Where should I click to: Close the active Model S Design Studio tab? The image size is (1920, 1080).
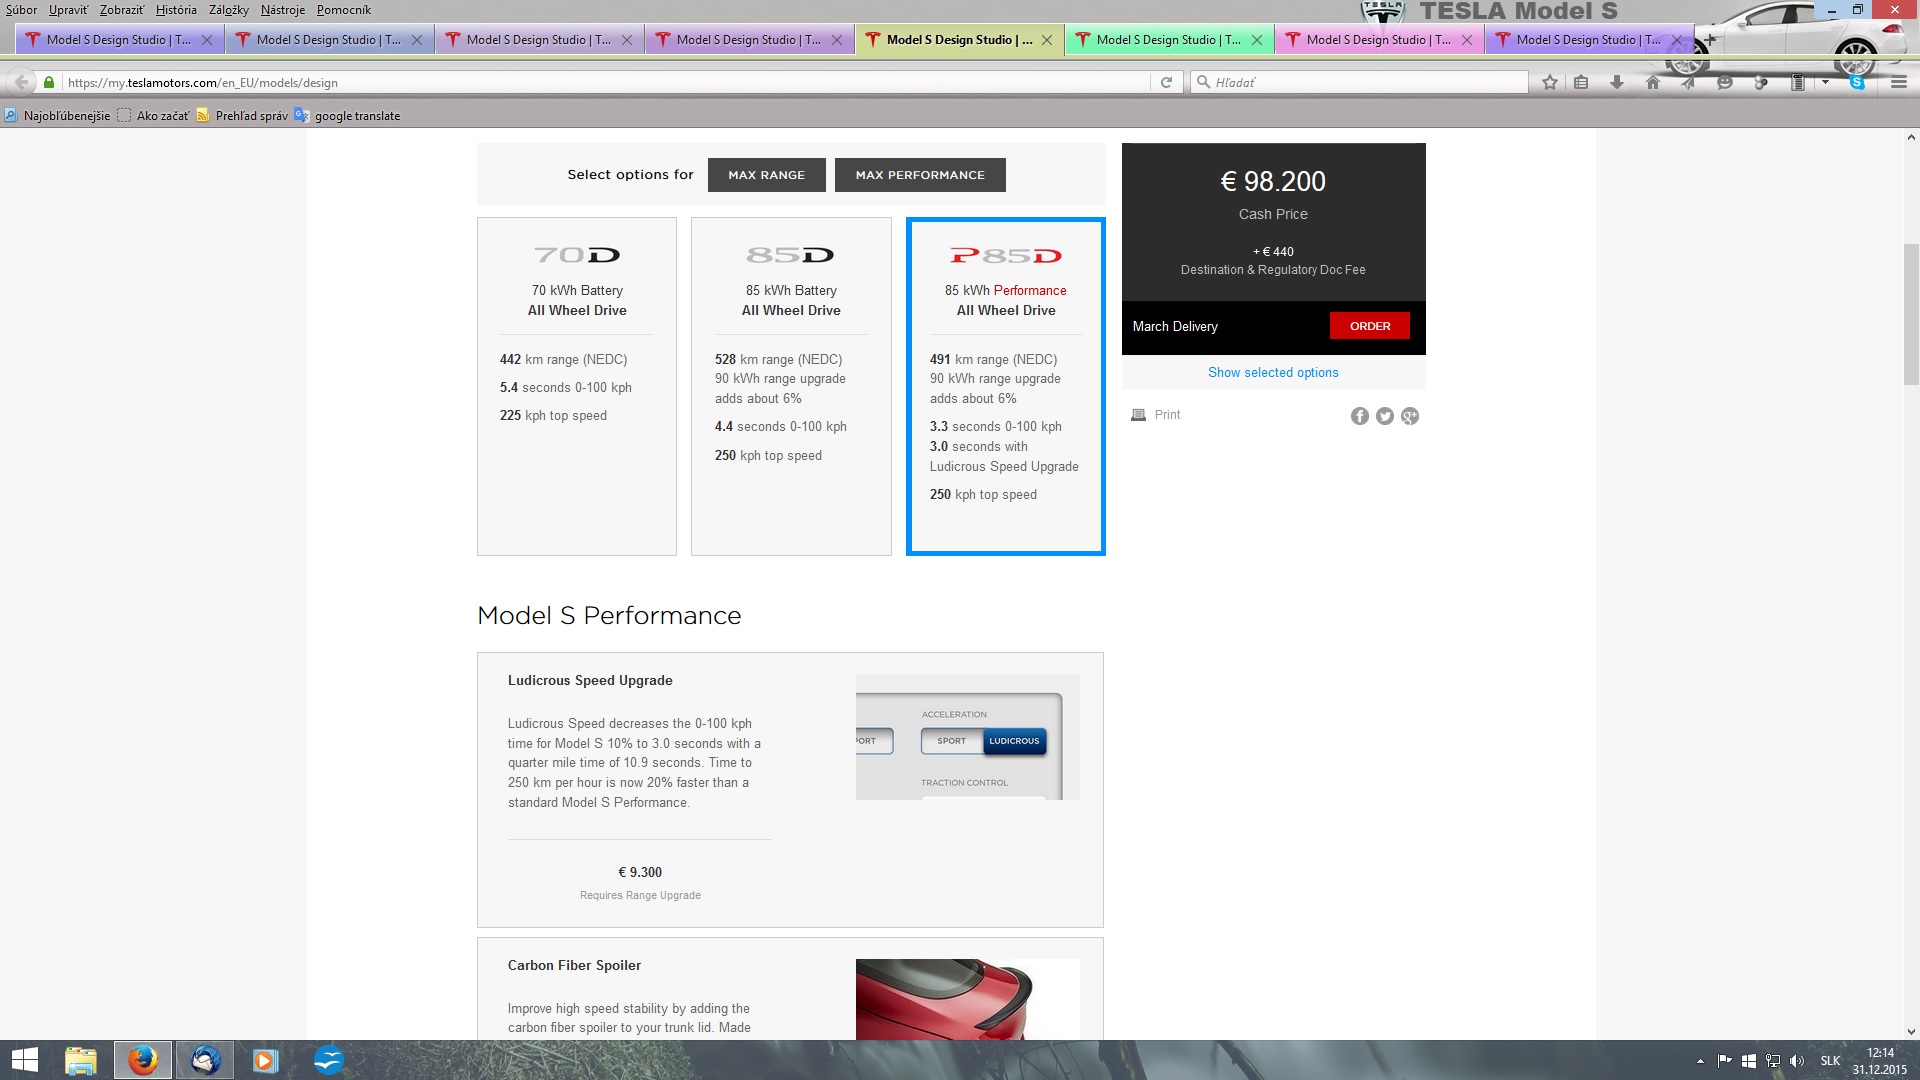pyautogui.click(x=1047, y=40)
